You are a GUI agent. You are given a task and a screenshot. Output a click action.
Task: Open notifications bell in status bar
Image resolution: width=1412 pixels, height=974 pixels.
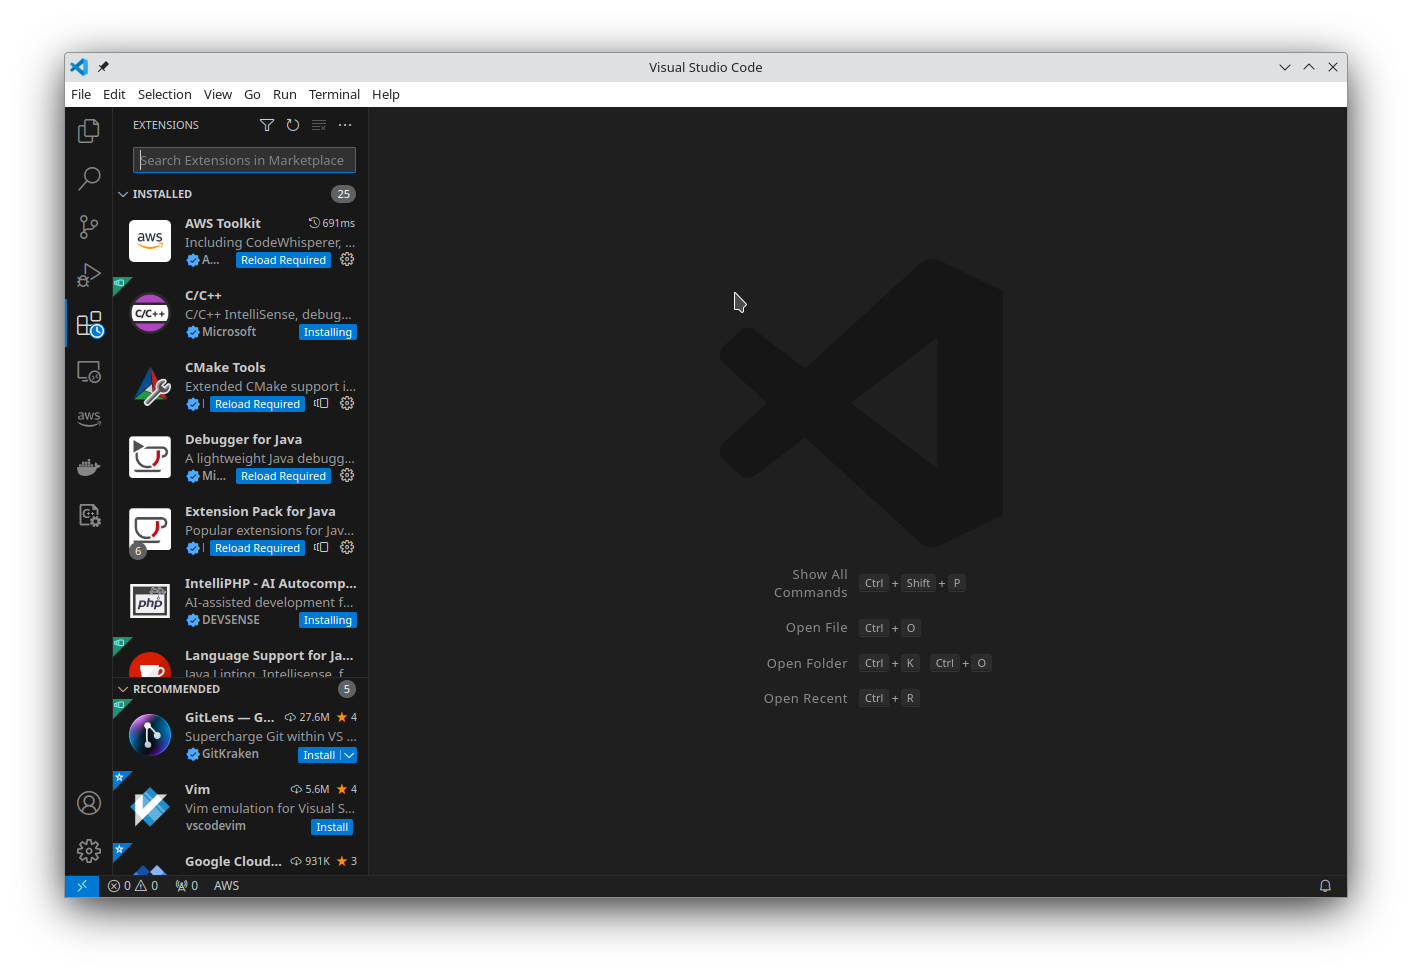pyautogui.click(x=1325, y=886)
